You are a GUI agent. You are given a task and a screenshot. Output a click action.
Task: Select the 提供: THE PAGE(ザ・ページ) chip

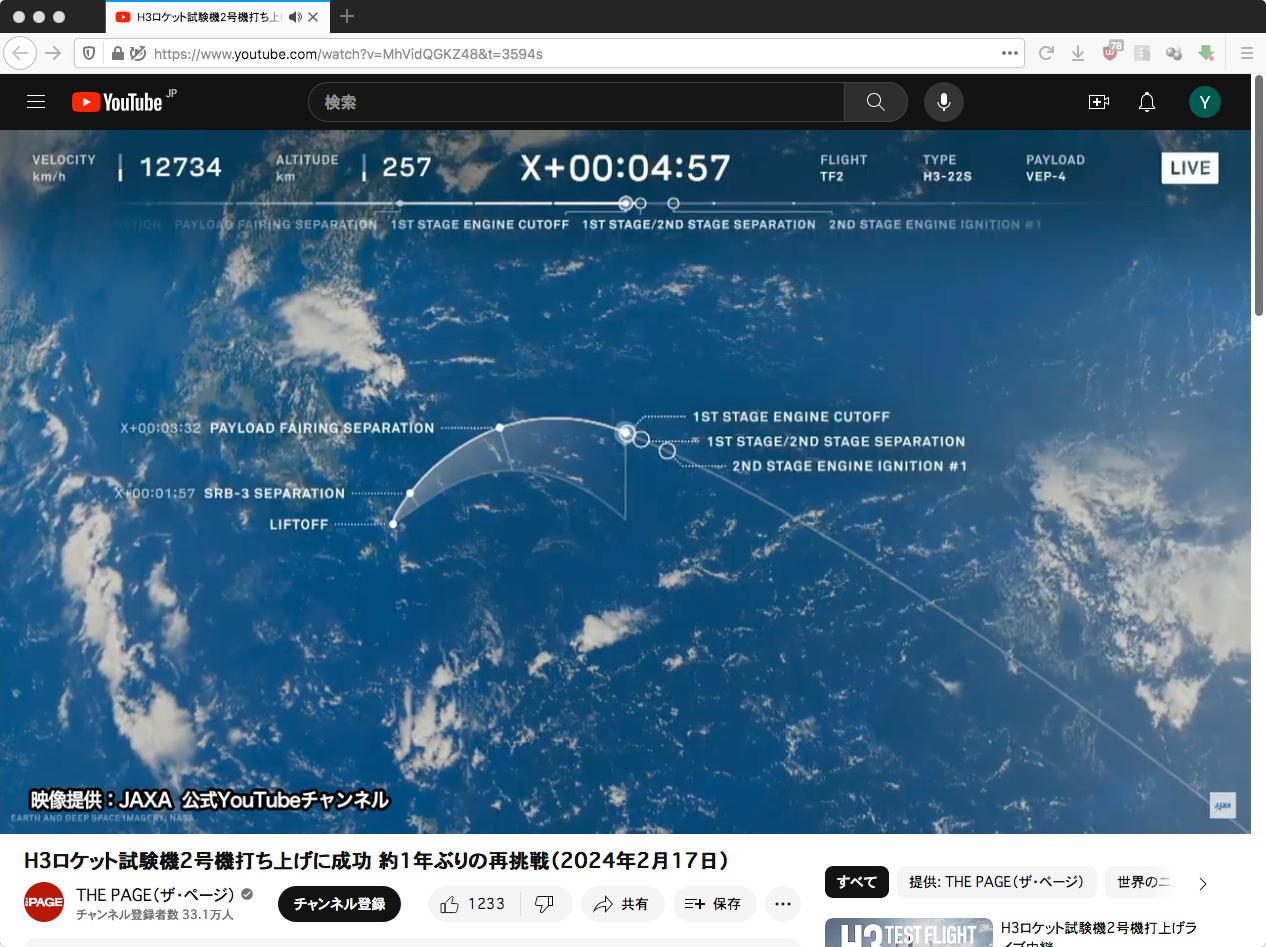[x=997, y=882]
